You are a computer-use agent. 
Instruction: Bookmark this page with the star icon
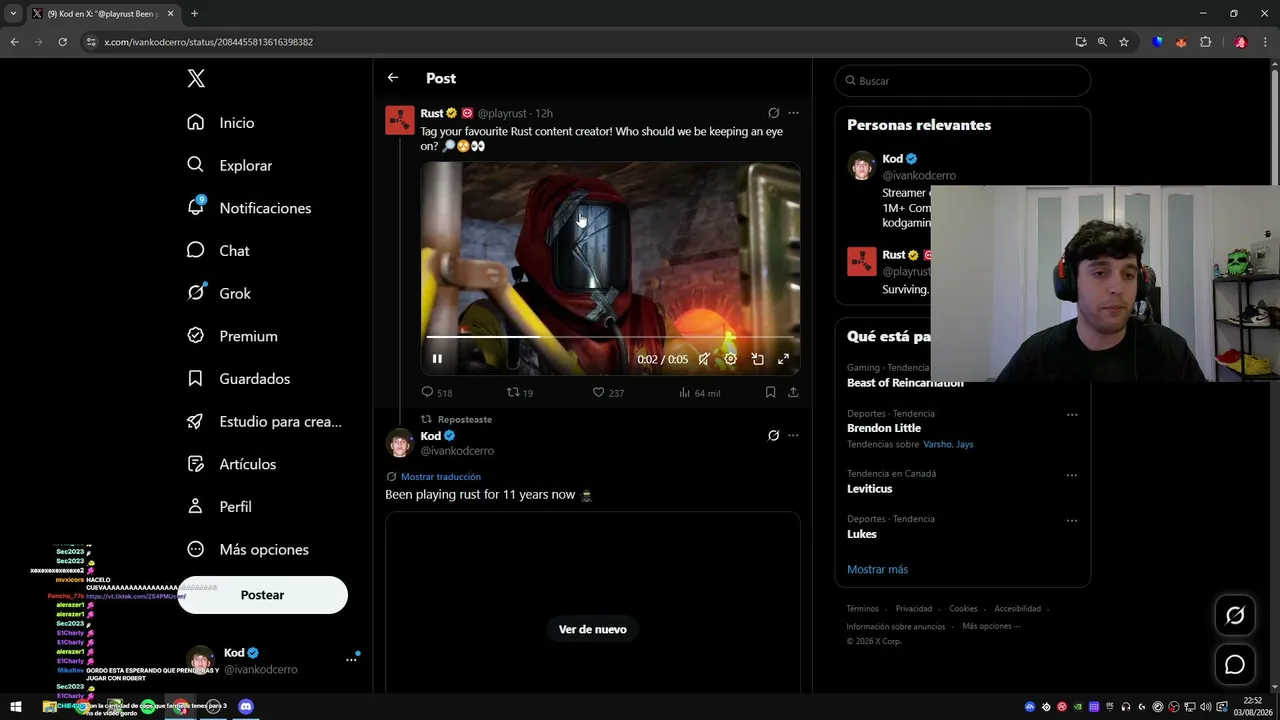[1124, 42]
